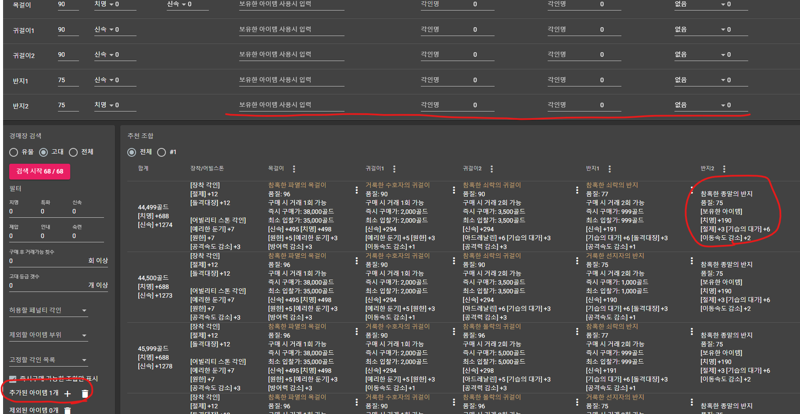Open kebab menu next to 참혹한 파멸의 목걸이 in 44,499골드 row
The width and height of the screenshot is (800, 414).
[357, 190]
